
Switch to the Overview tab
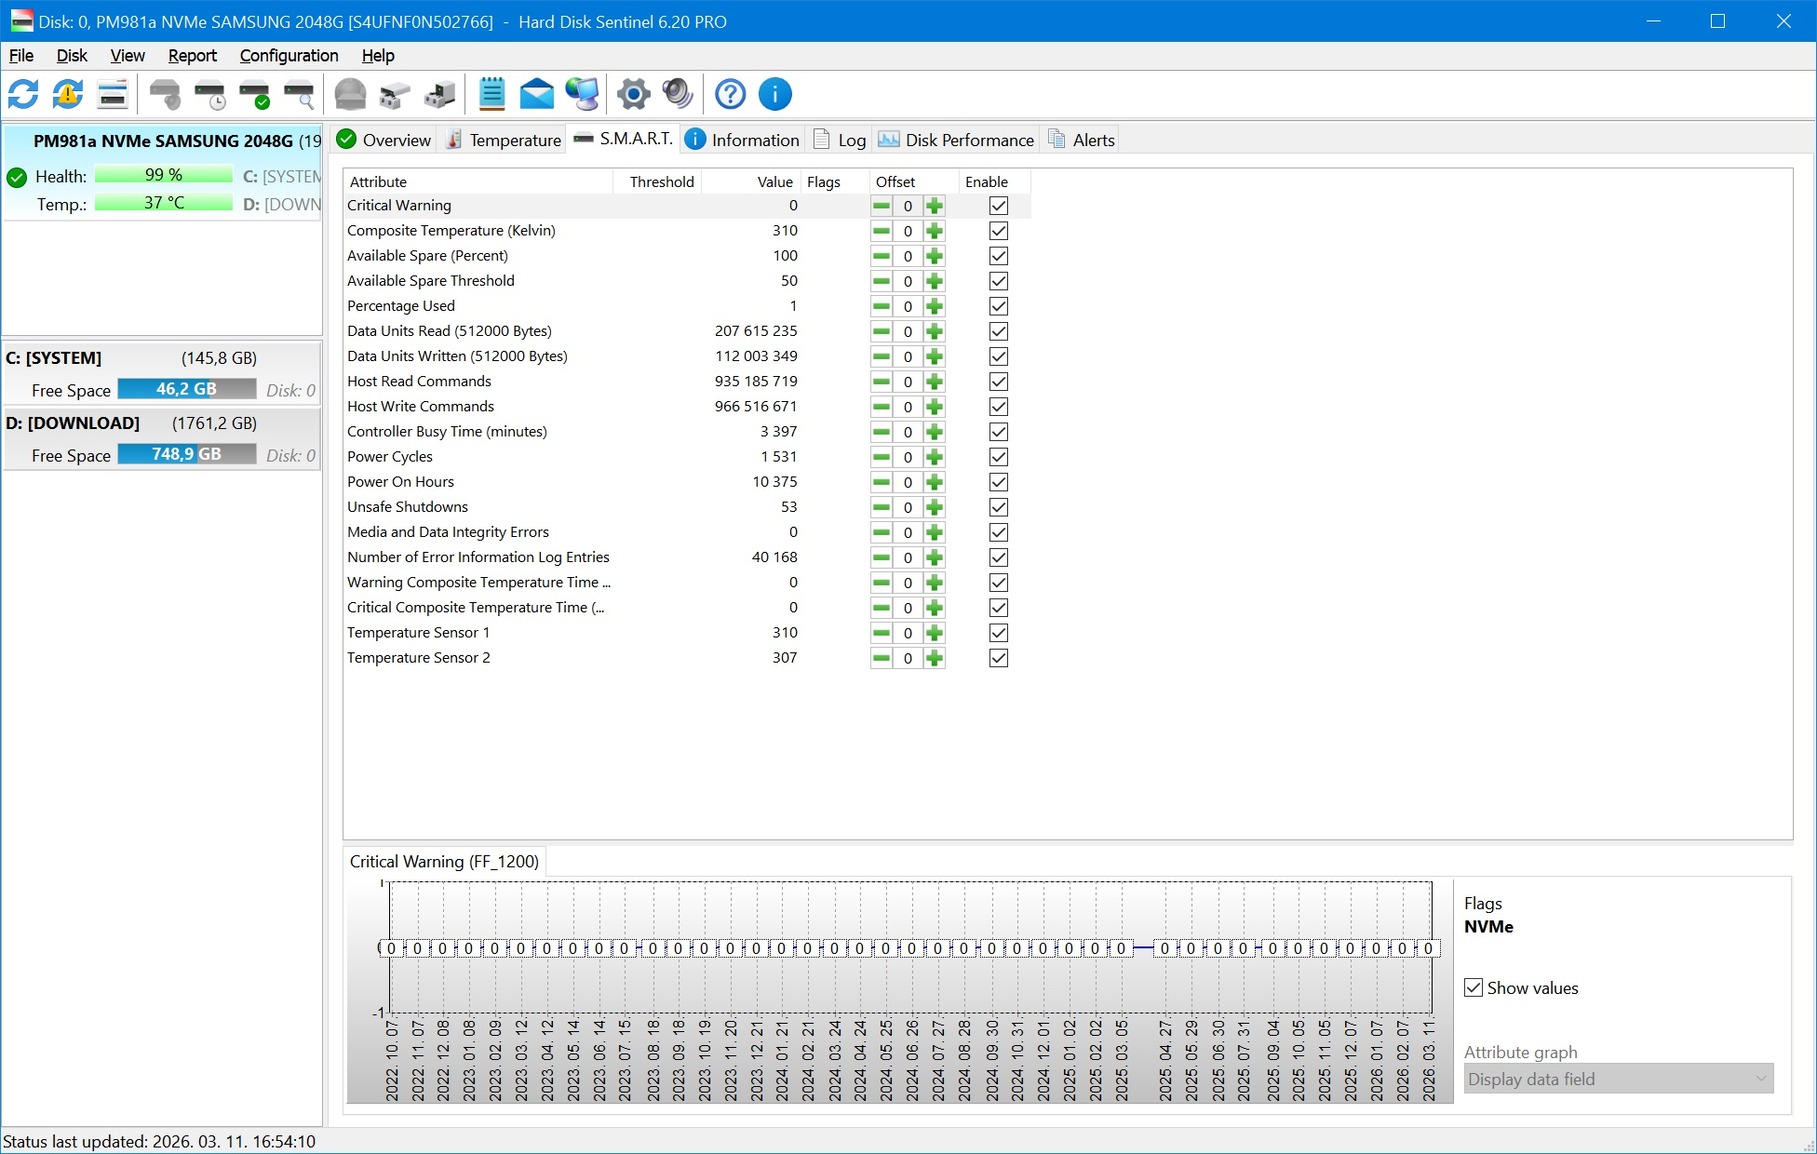coord(383,140)
